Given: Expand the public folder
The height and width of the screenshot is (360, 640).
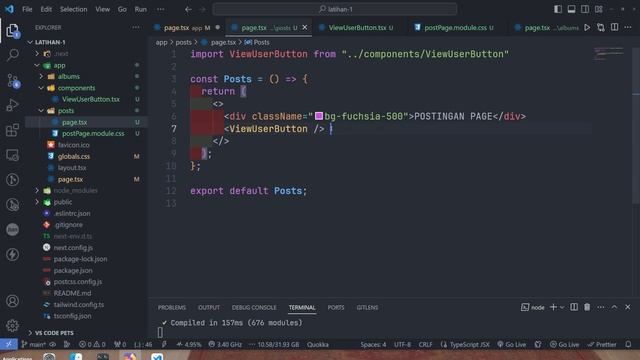Looking at the screenshot, I should [37, 202].
